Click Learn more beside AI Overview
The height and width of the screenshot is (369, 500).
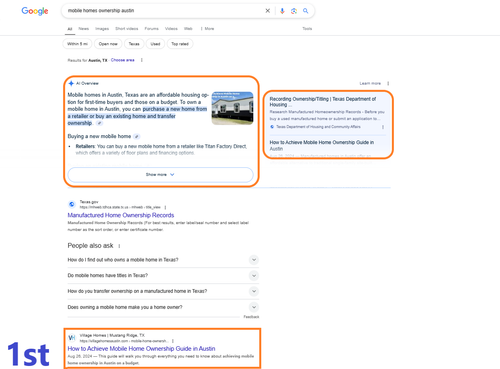[x=370, y=83]
